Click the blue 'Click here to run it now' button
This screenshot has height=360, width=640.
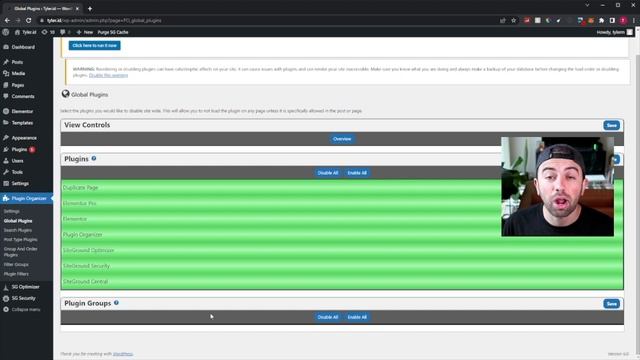pos(94,45)
